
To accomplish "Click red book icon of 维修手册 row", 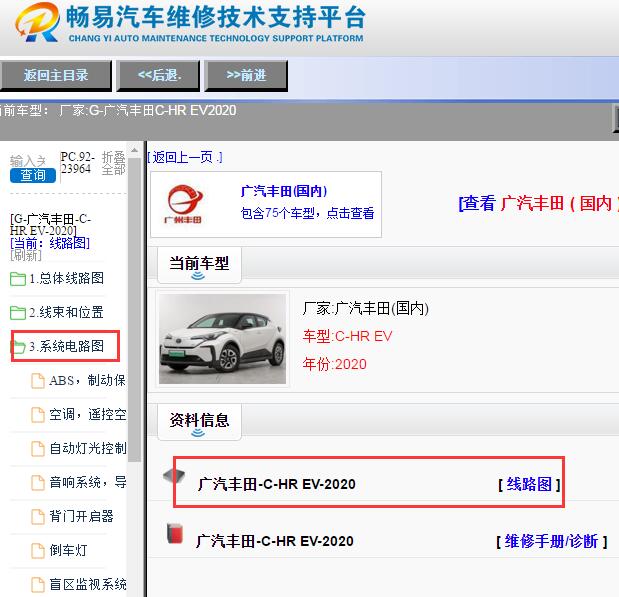I will tap(175, 533).
